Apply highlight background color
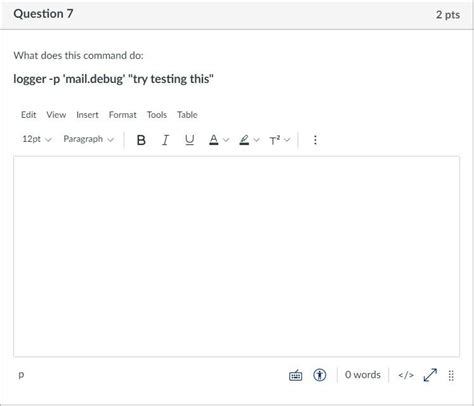The width and height of the screenshot is (474, 406). [x=244, y=140]
